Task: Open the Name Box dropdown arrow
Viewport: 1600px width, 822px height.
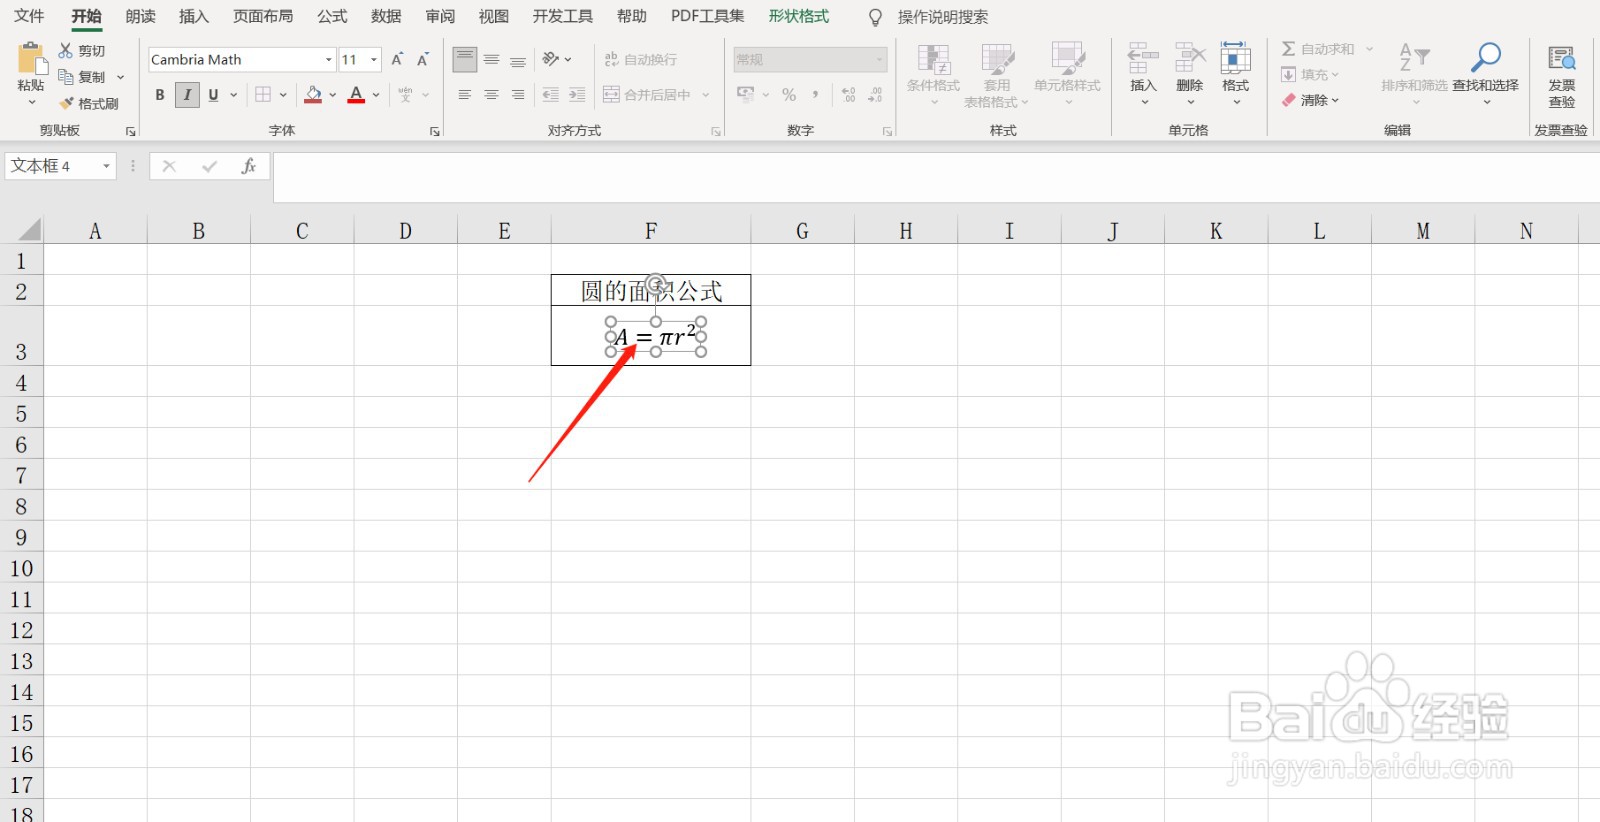Action: tap(106, 166)
